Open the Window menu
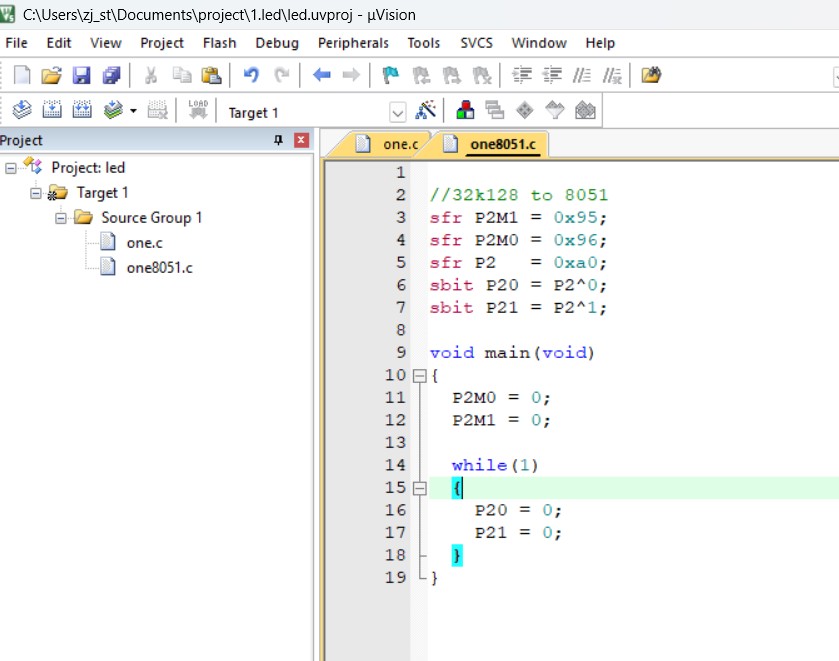Viewport: 839px width, 661px height. pyautogui.click(x=539, y=43)
